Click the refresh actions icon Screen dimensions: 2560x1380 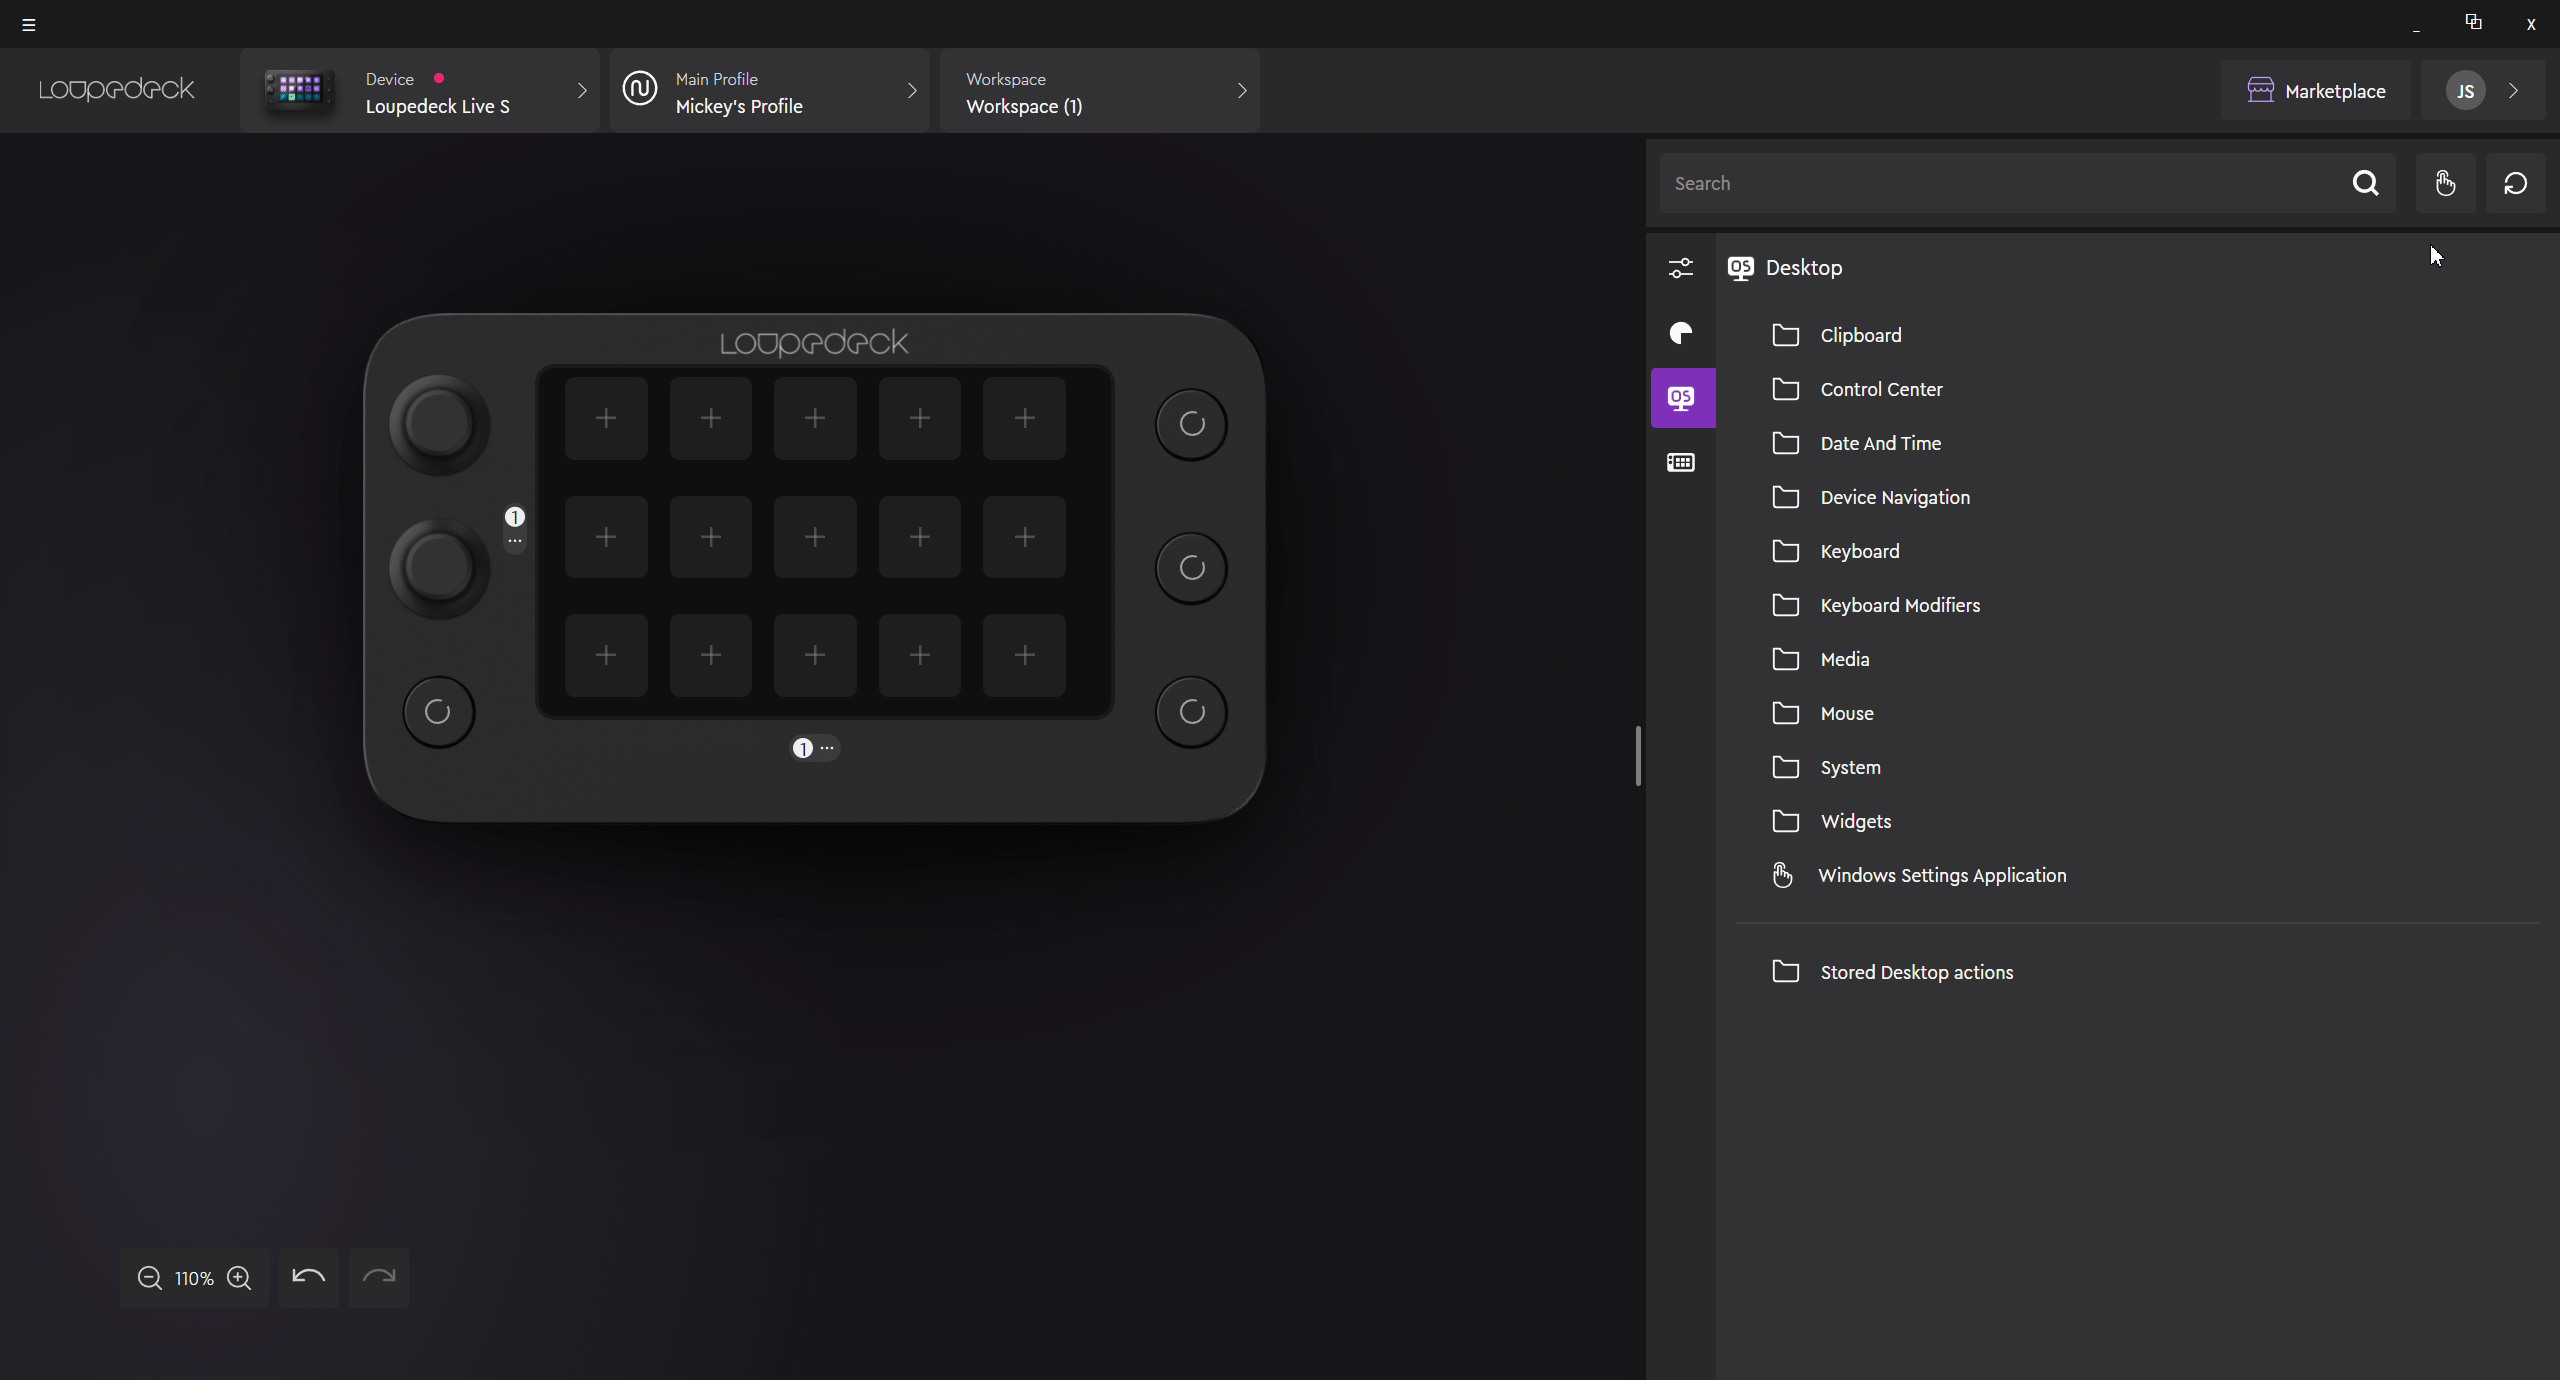tap(2515, 183)
